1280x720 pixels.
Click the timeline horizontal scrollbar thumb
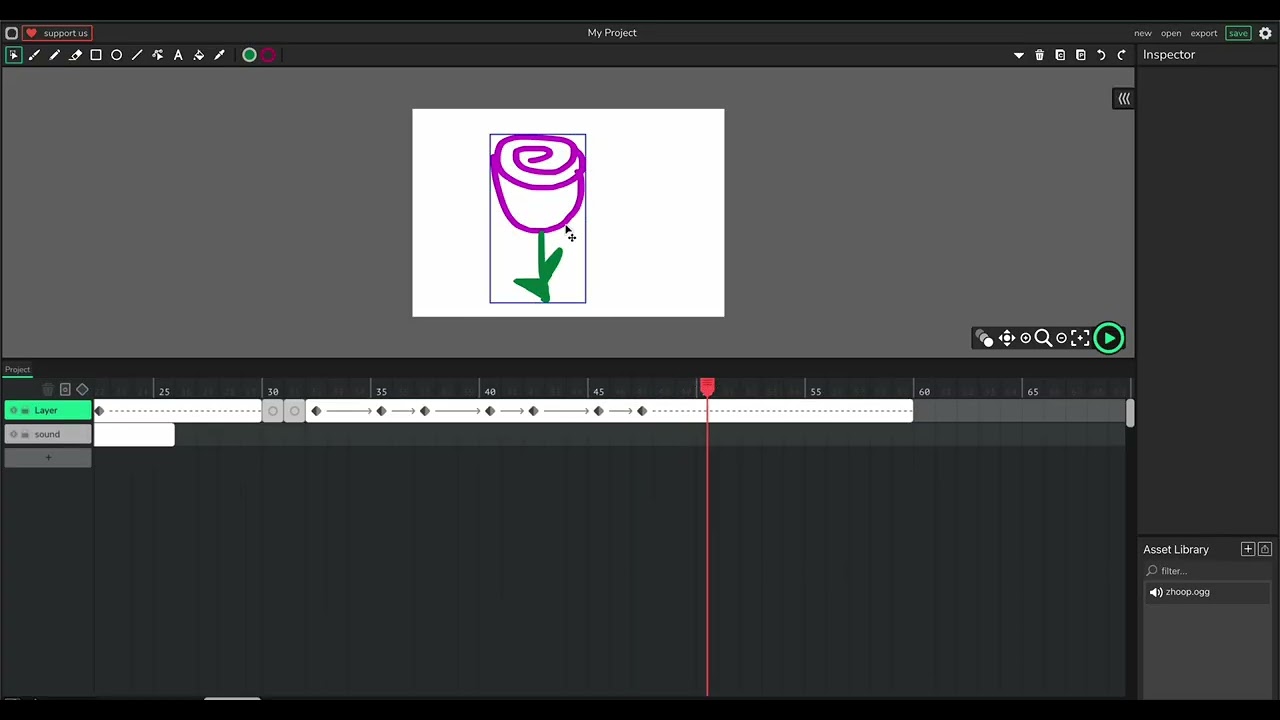click(x=232, y=699)
